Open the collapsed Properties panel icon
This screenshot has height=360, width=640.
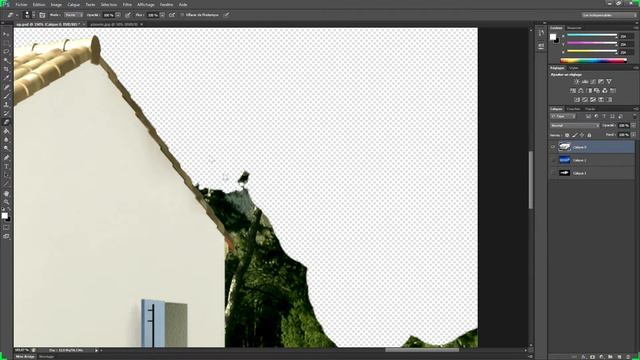(541, 46)
